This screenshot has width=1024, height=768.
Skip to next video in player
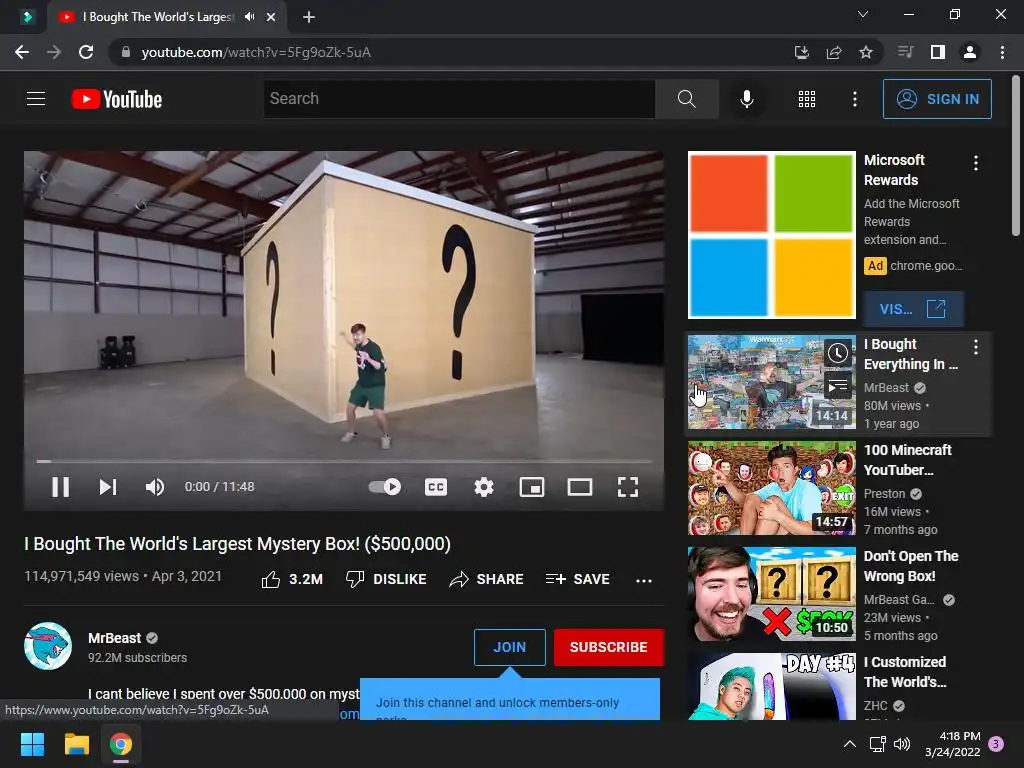(x=108, y=487)
